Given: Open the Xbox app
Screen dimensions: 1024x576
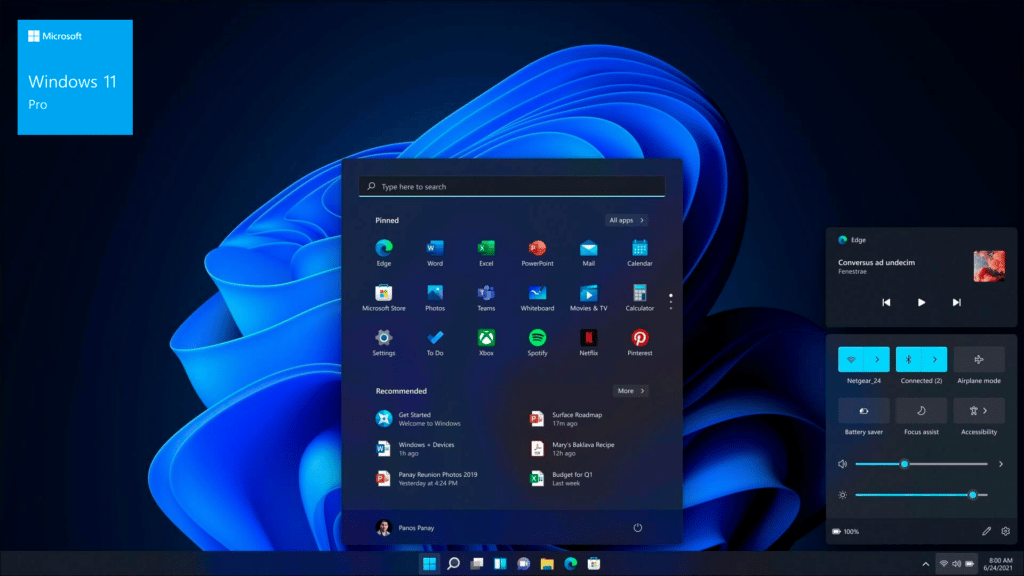Looking at the screenshot, I should [486, 338].
